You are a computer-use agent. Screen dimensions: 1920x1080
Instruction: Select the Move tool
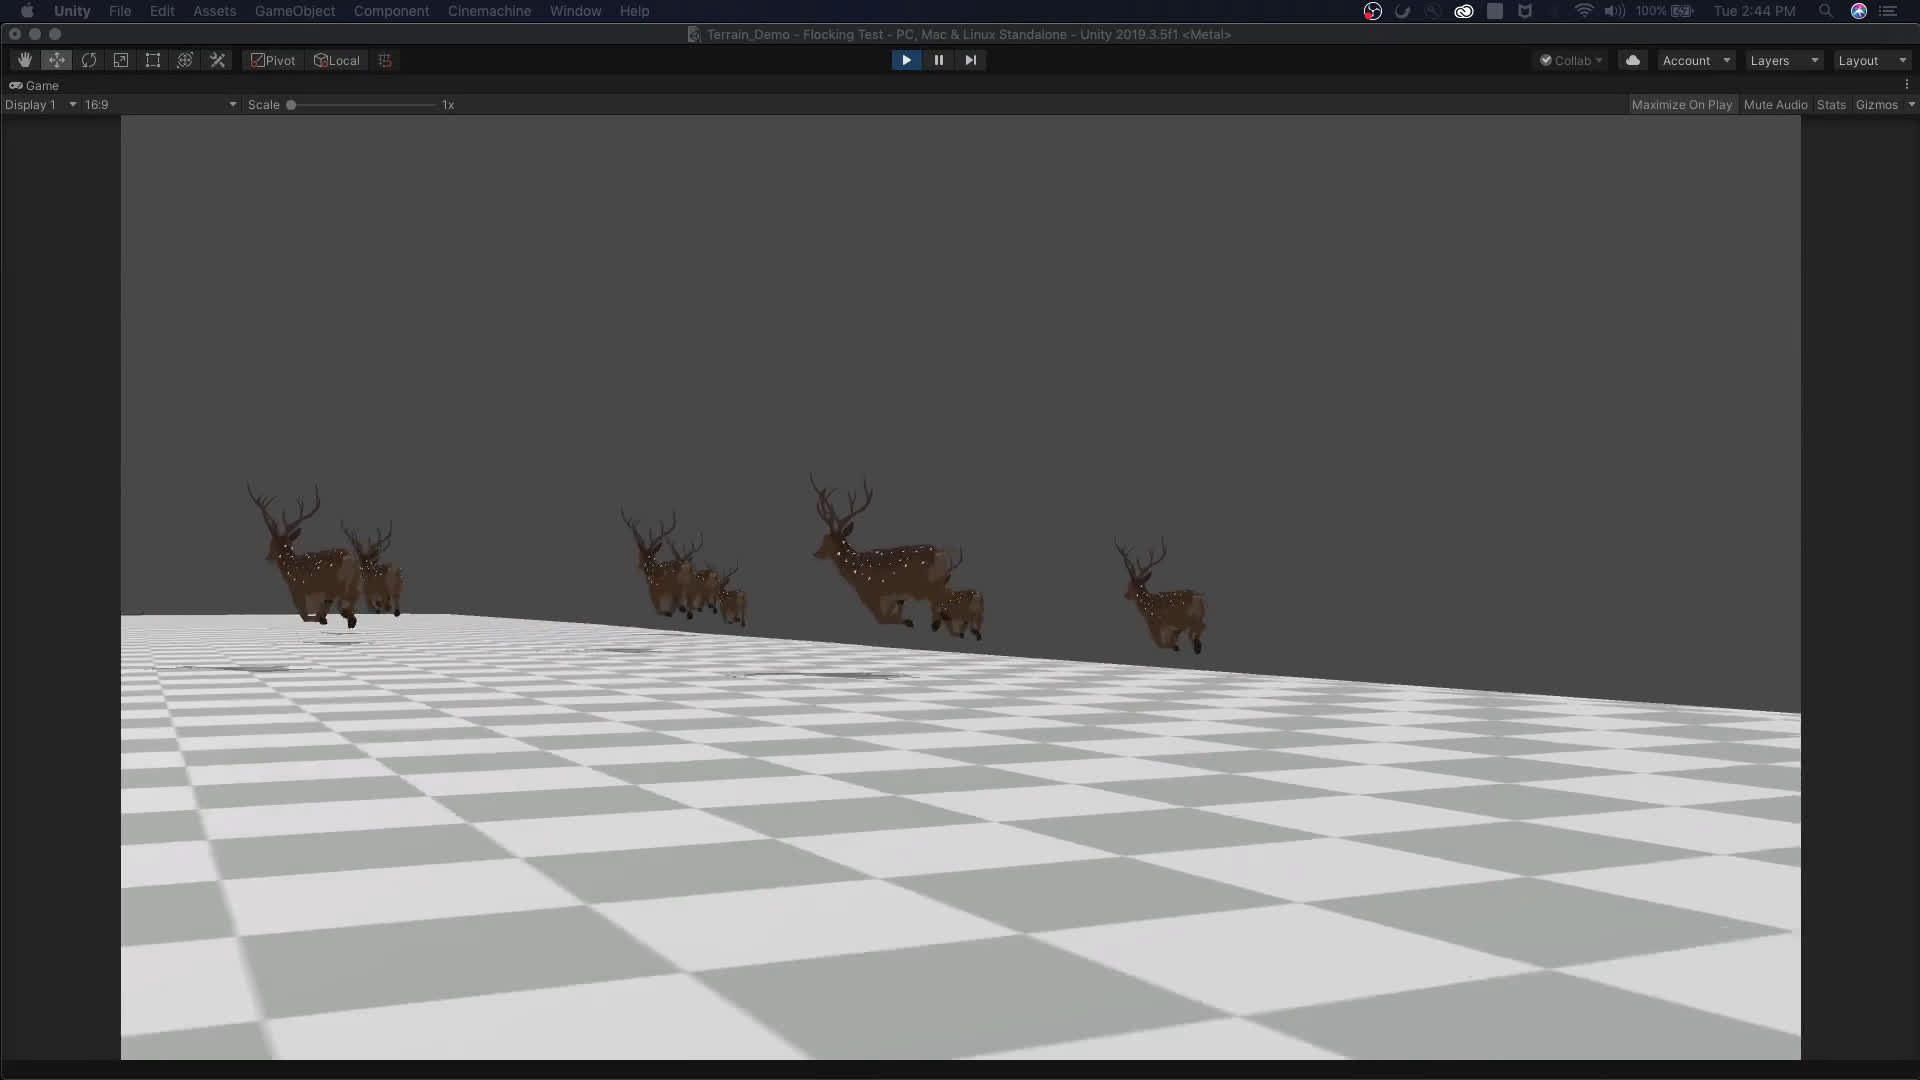(x=57, y=60)
